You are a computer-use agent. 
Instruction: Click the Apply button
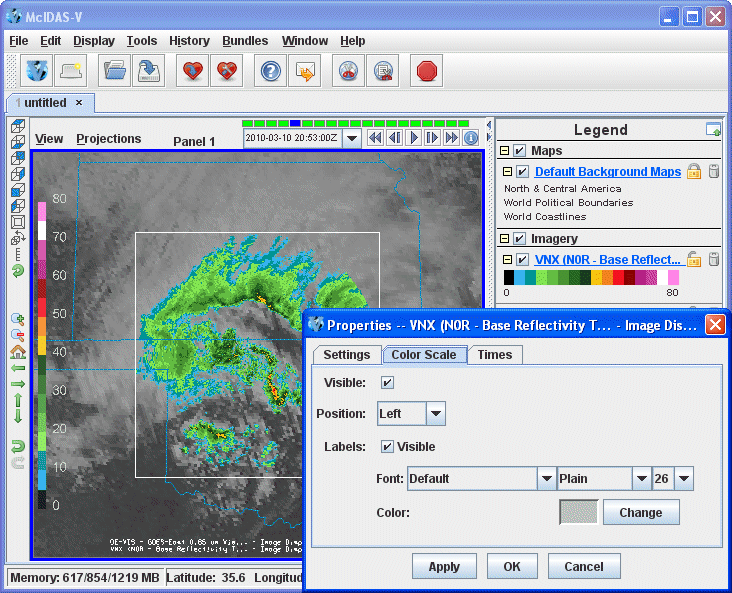[444, 566]
